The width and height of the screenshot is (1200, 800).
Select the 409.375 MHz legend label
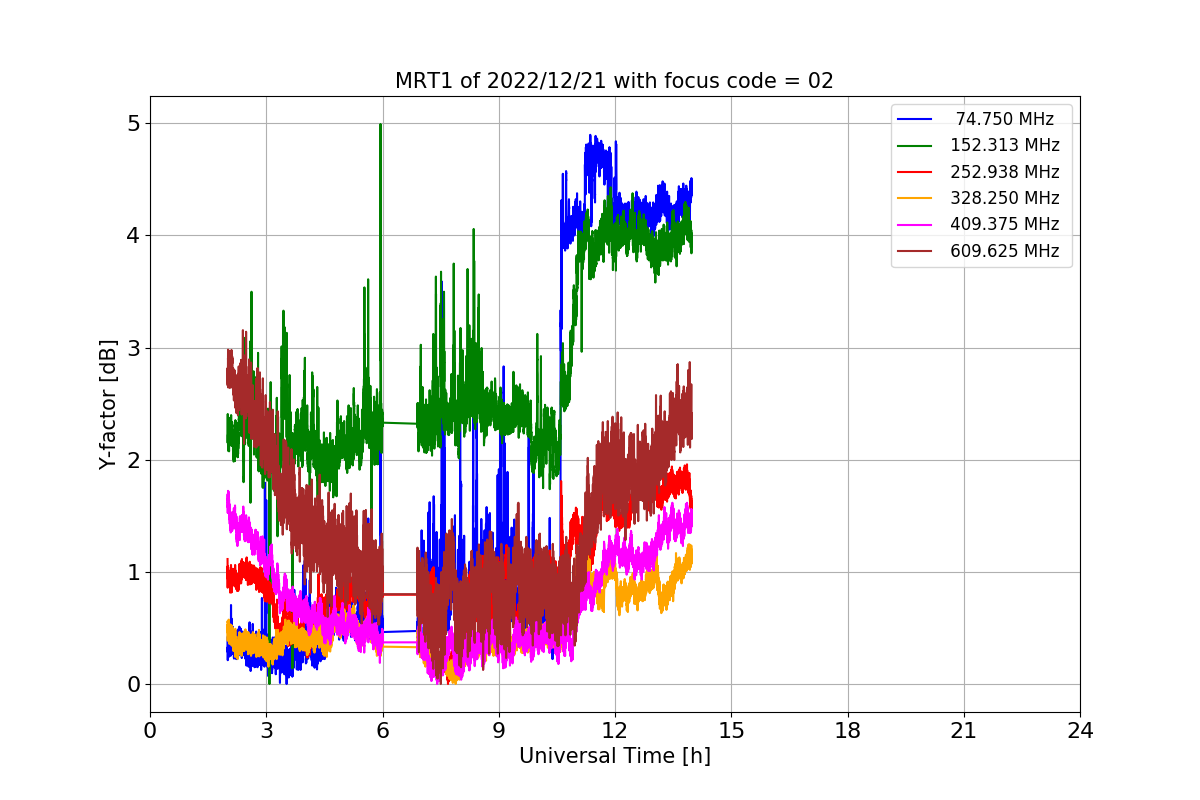pos(1005,224)
